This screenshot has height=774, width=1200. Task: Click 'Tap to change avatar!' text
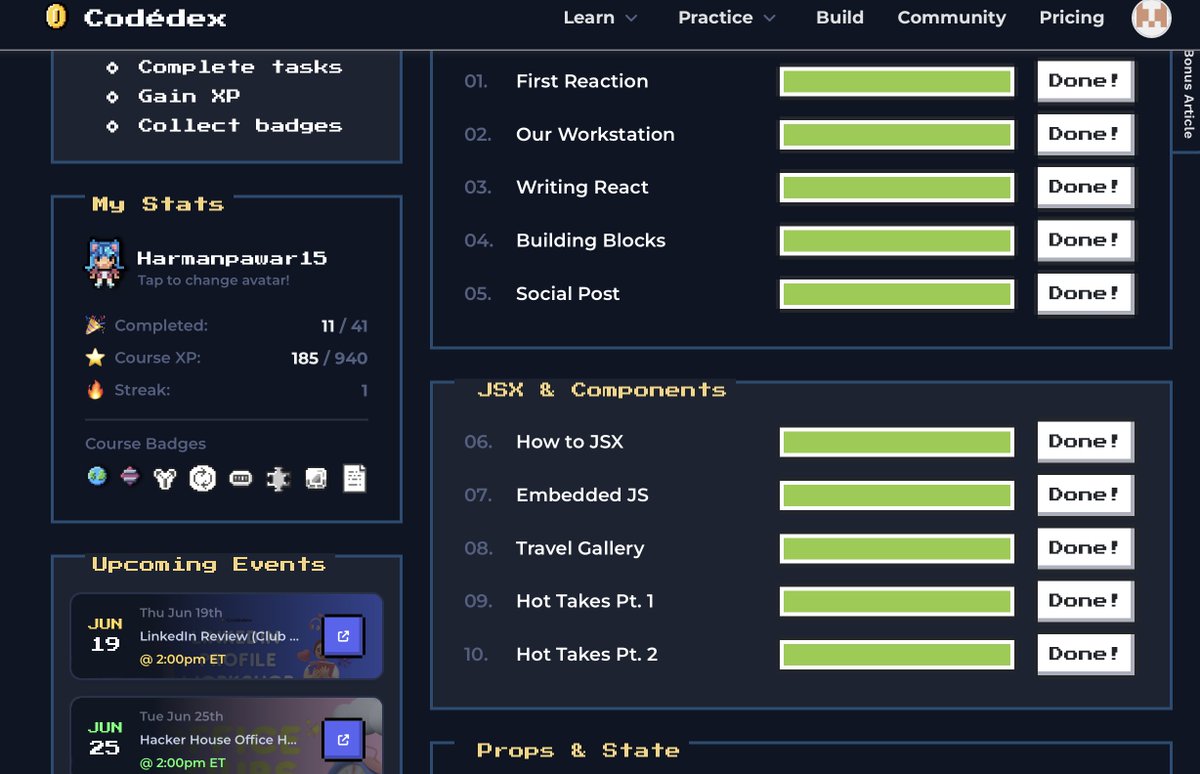point(214,281)
